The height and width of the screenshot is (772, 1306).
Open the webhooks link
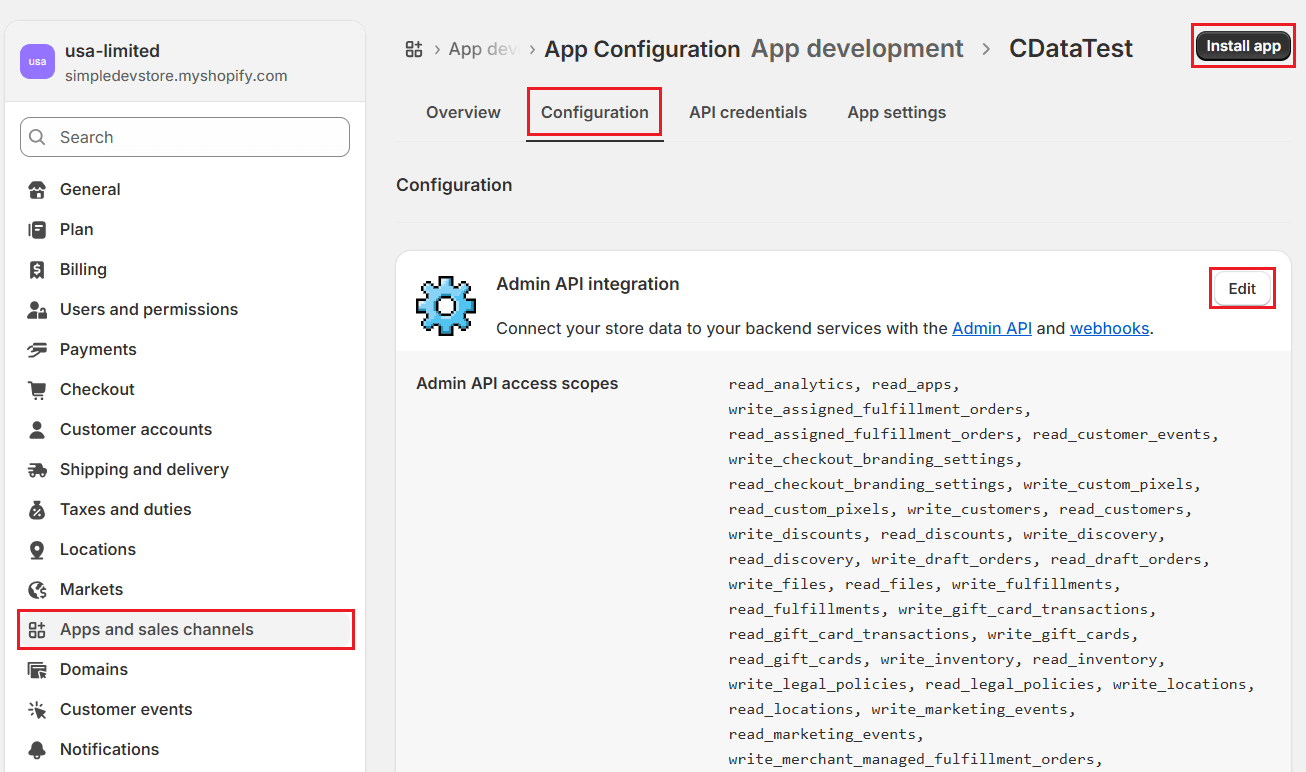(1109, 328)
